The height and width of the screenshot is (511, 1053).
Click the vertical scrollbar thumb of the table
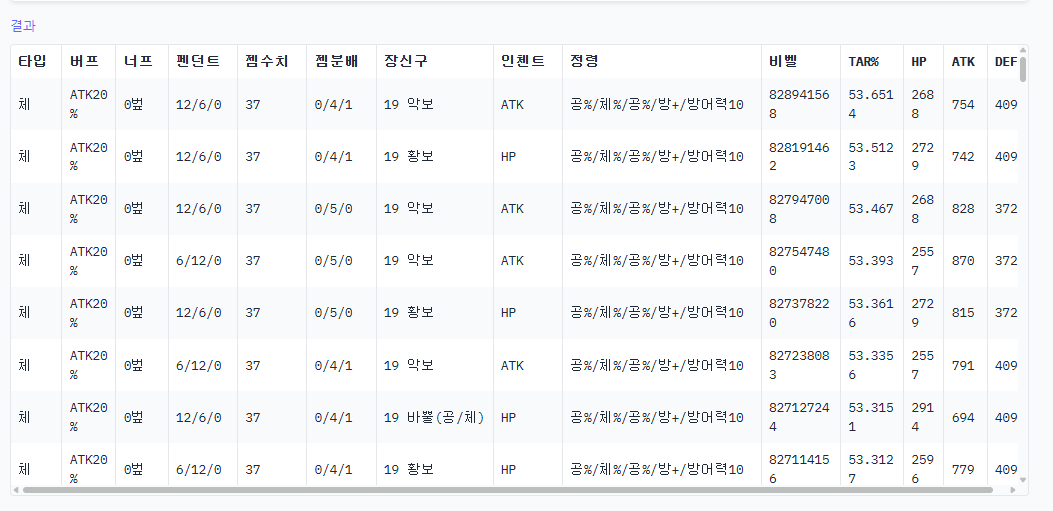(x=1023, y=67)
